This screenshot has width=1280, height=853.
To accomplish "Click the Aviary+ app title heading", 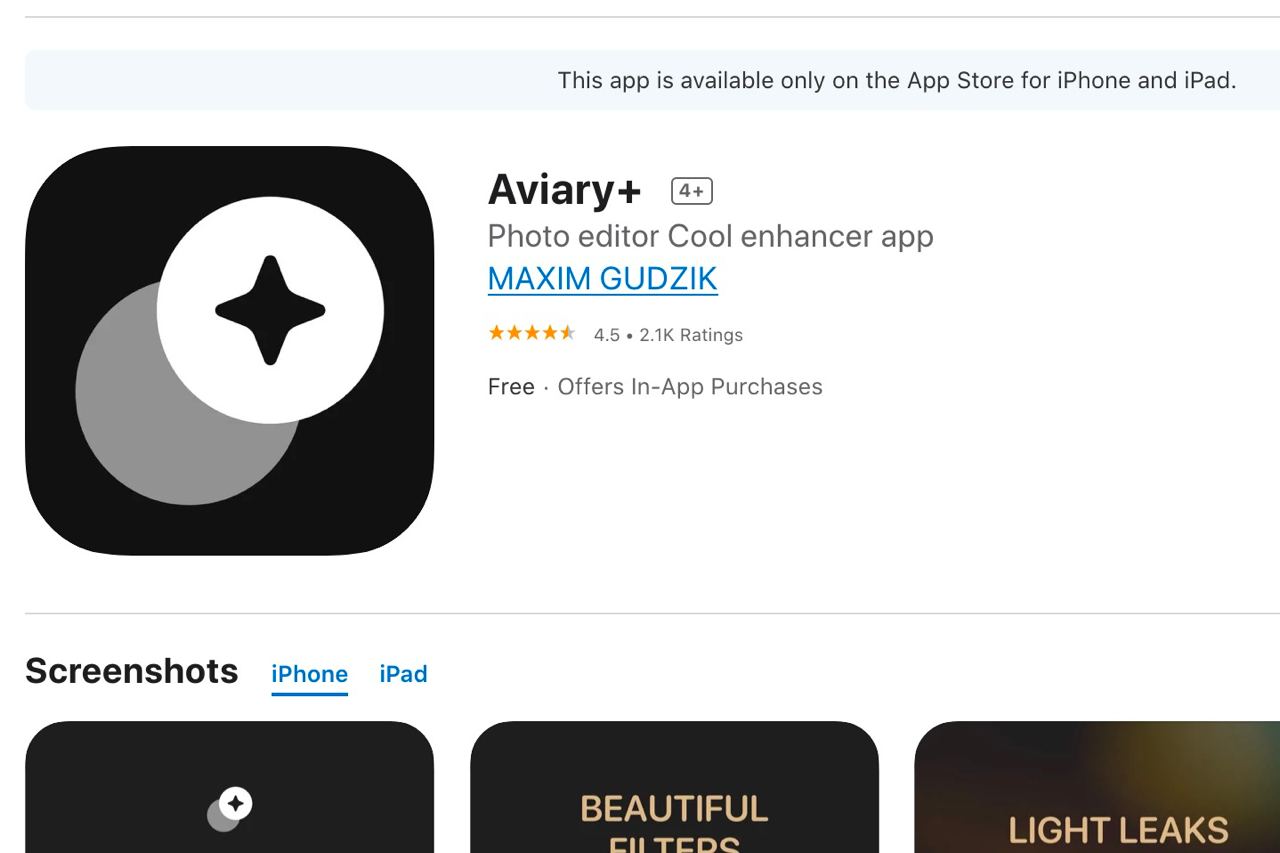I will point(564,189).
